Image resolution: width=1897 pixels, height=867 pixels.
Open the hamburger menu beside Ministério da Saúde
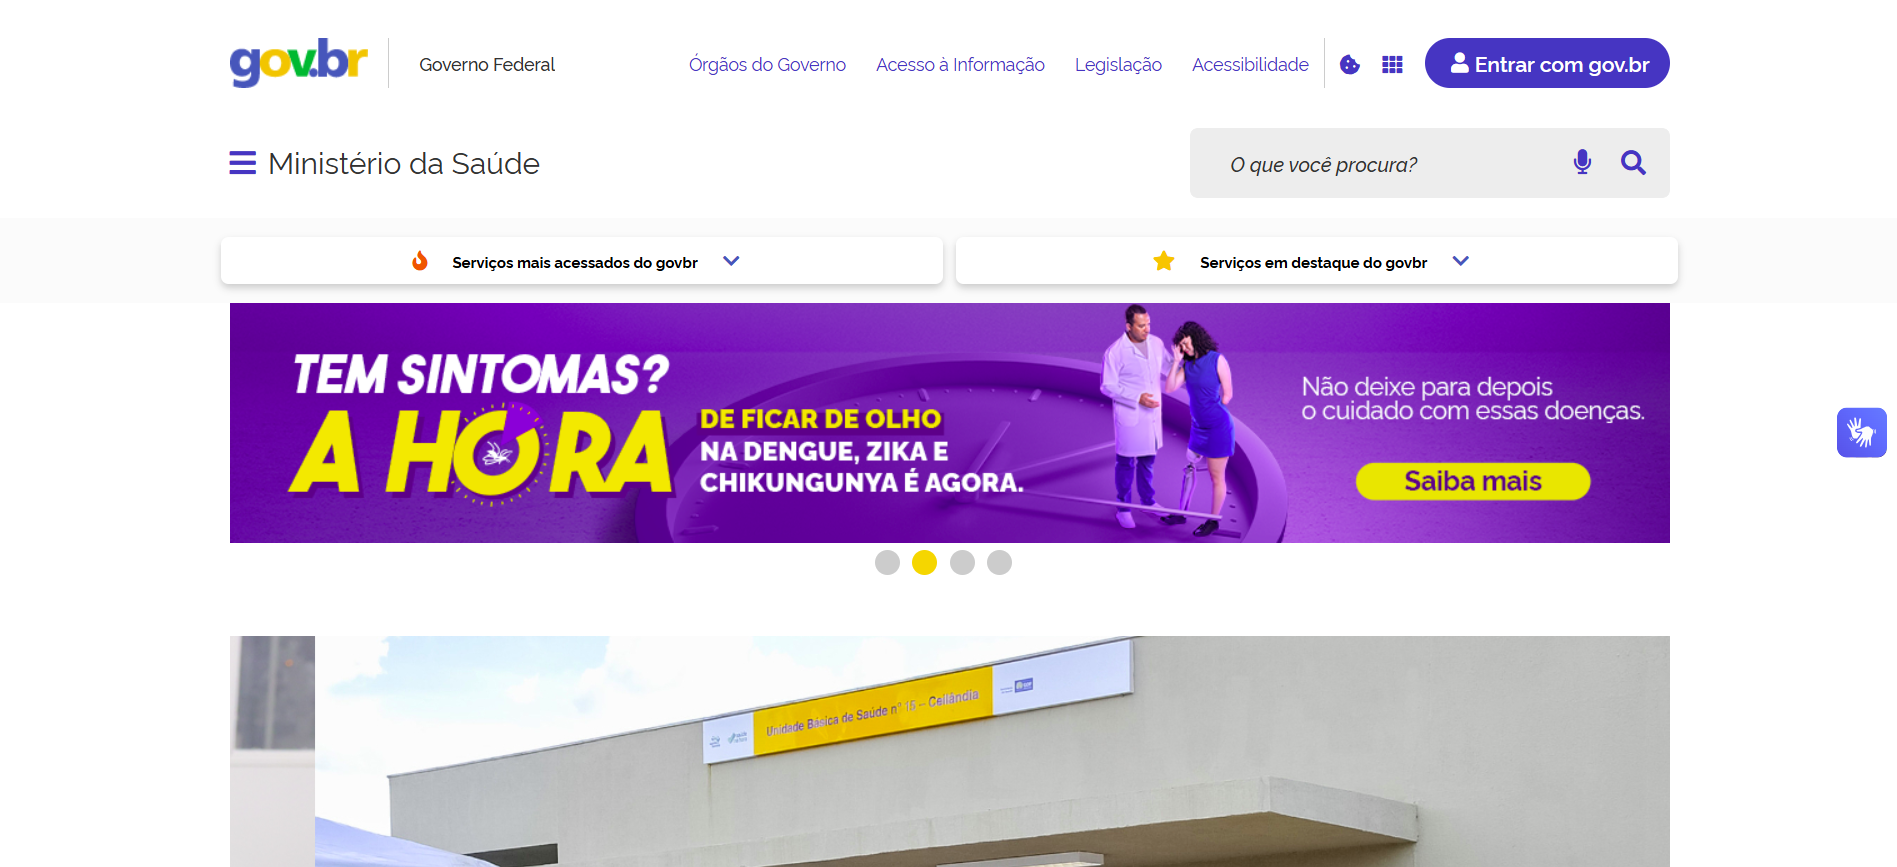242,163
